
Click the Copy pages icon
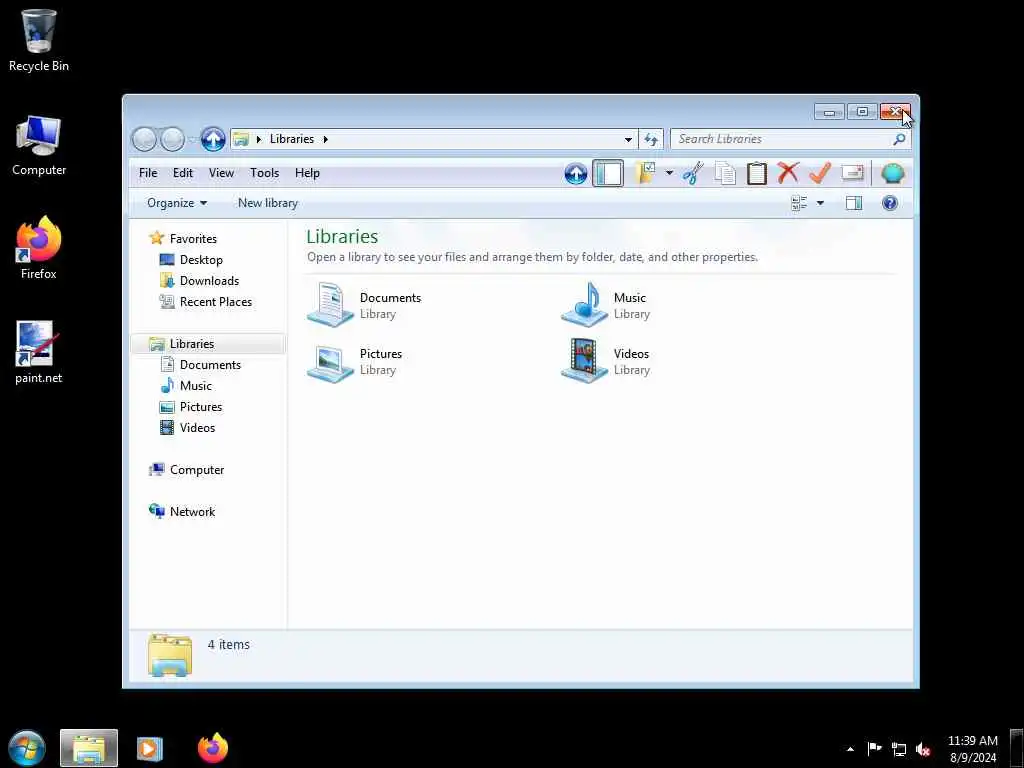coord(725,174)
